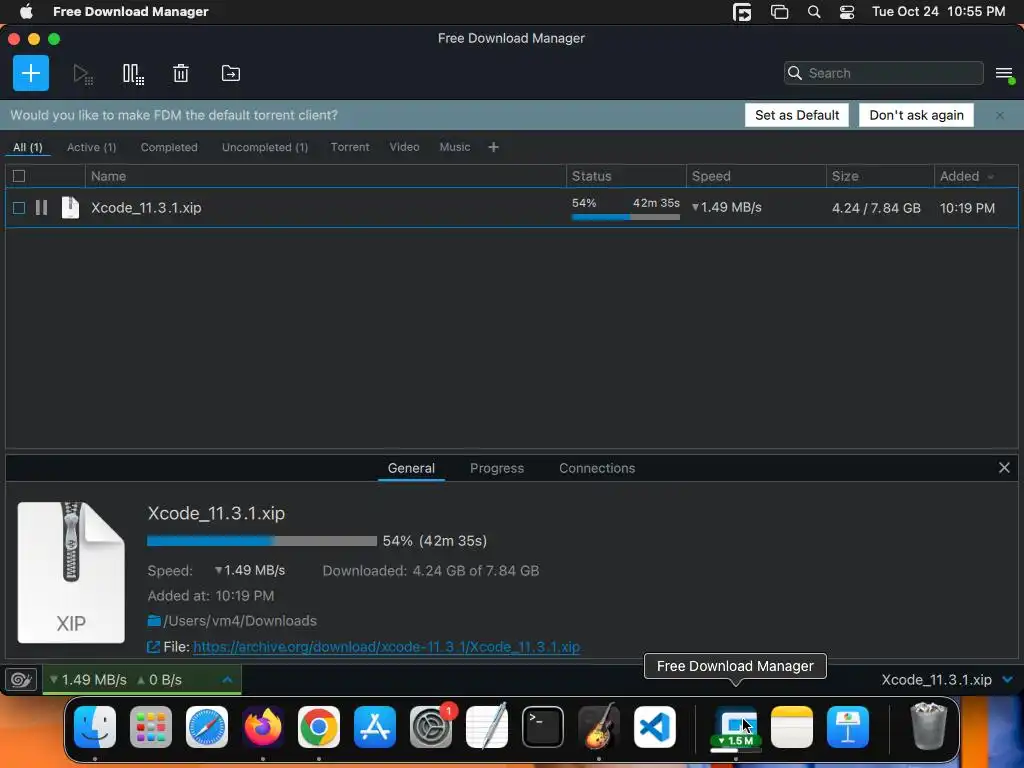Screen dimensions: 1024x768
Task: Open the General details tab
Action: tap(411, 468)
